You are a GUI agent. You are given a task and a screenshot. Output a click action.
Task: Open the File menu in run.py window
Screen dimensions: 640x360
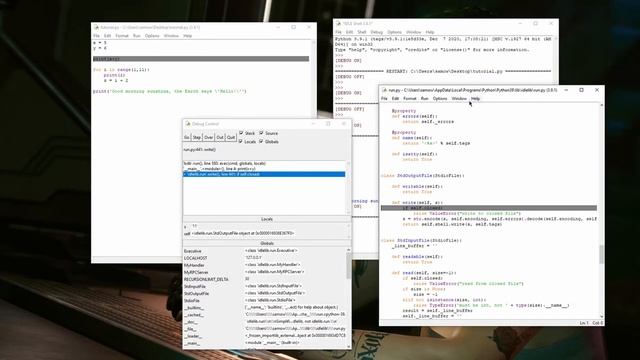pos(384,98)
